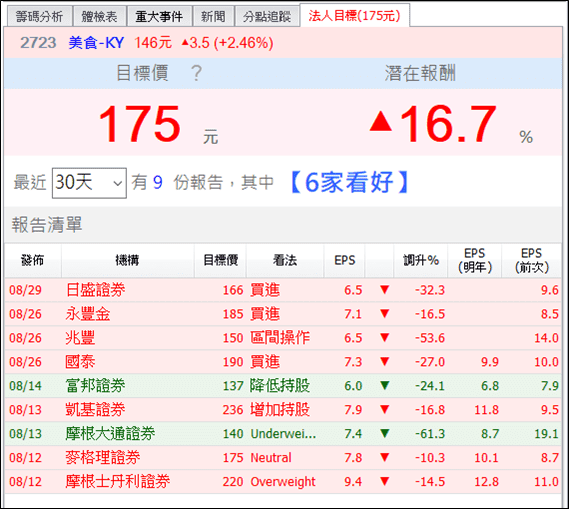
Task: Select the 國泰 institution name
Action: [80, 362]
